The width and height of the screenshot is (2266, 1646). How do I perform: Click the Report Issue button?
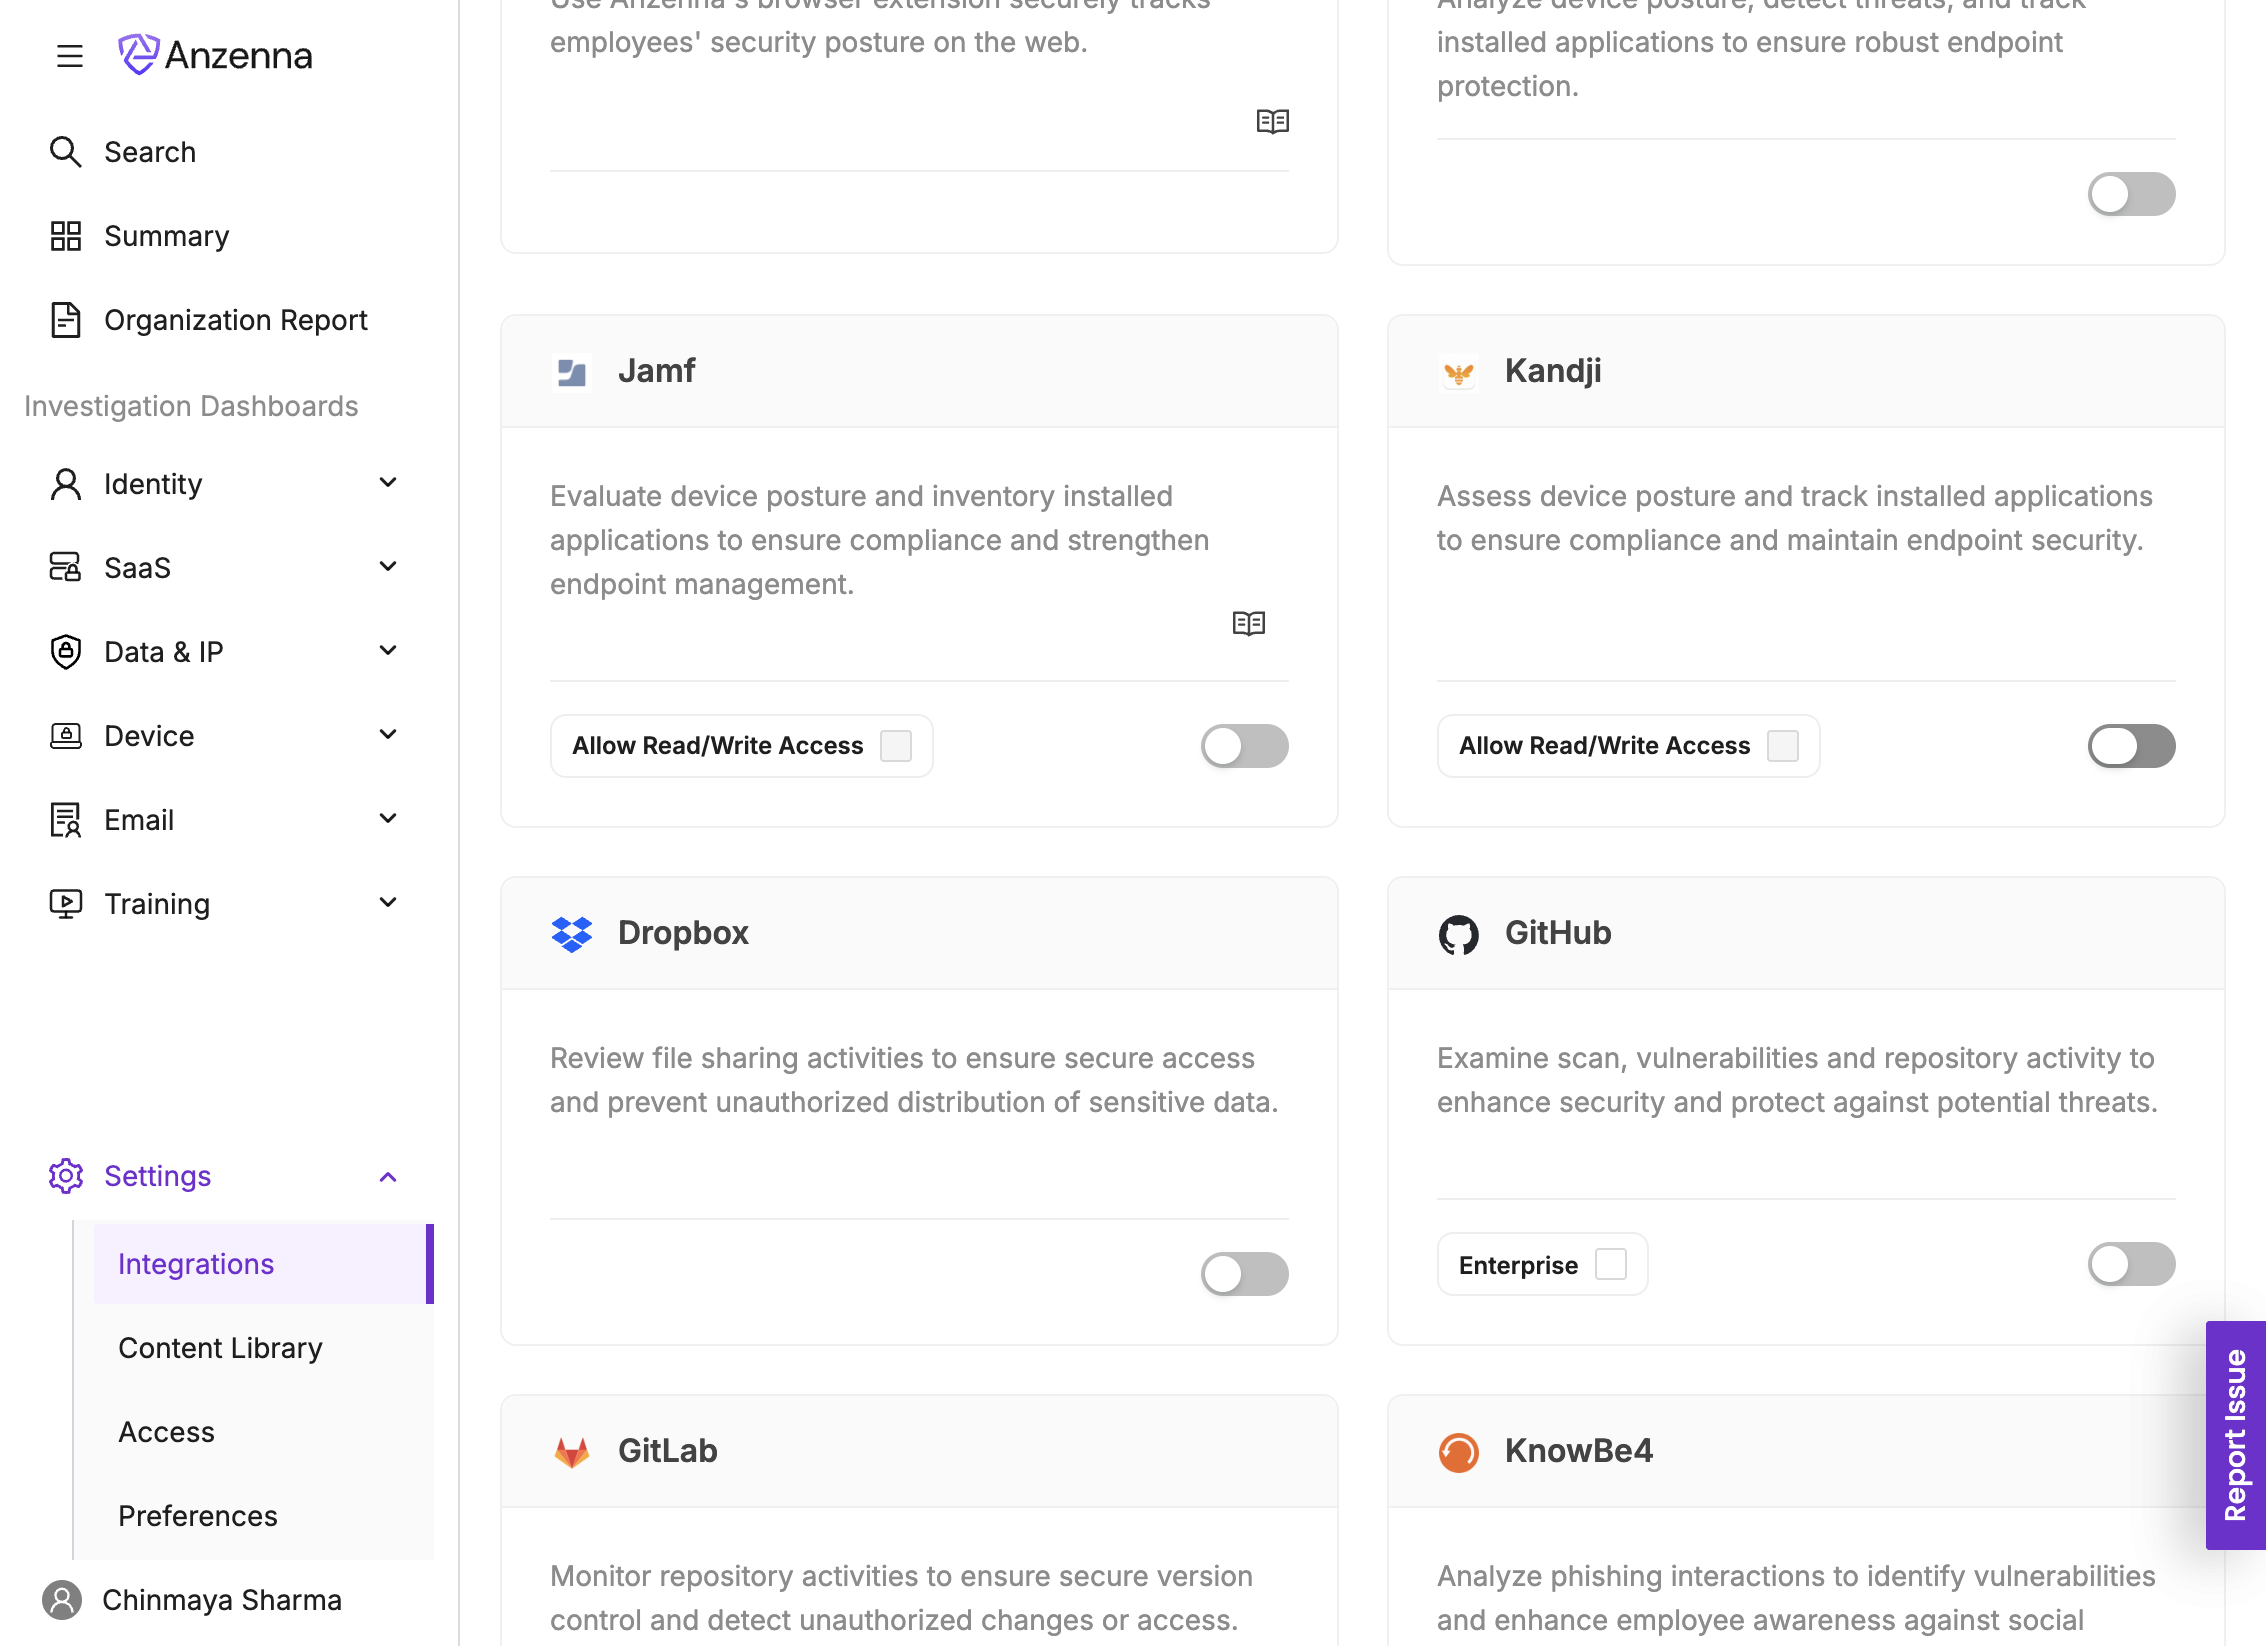point(2235,1435)
